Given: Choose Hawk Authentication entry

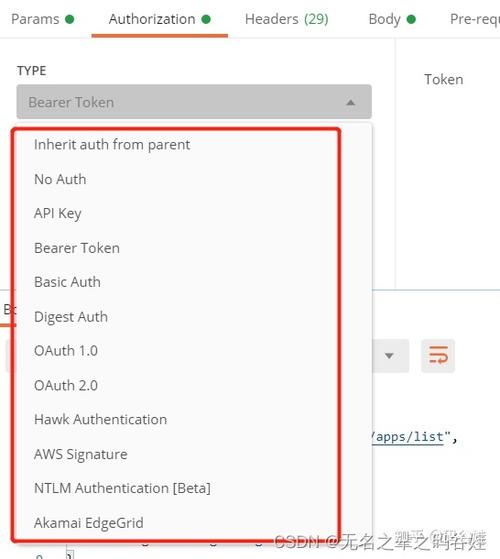Looking at the screenshot, I should click(x=100, y=420).
